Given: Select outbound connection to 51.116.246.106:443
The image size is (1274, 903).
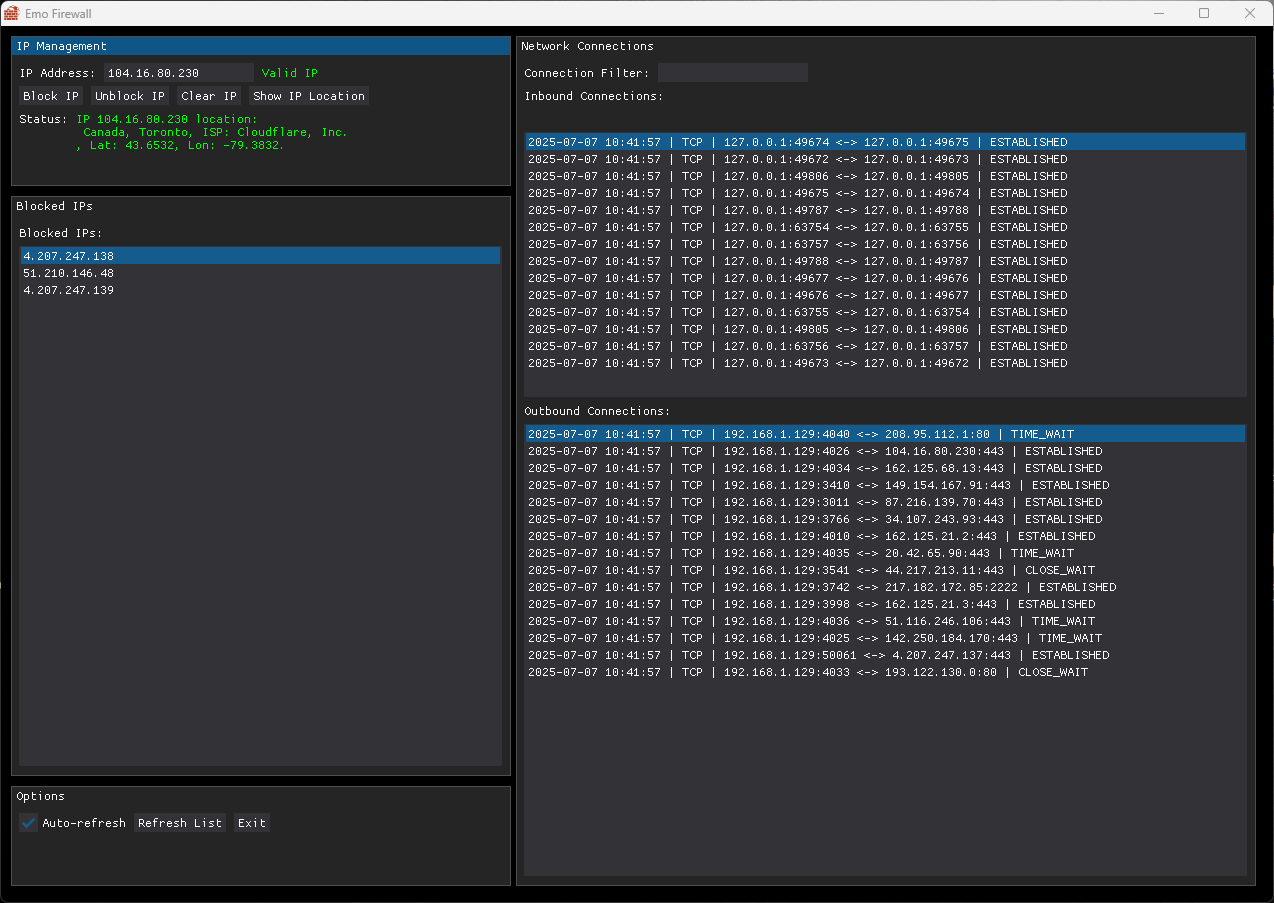Looking at the screenshot, I should [885, 621].
